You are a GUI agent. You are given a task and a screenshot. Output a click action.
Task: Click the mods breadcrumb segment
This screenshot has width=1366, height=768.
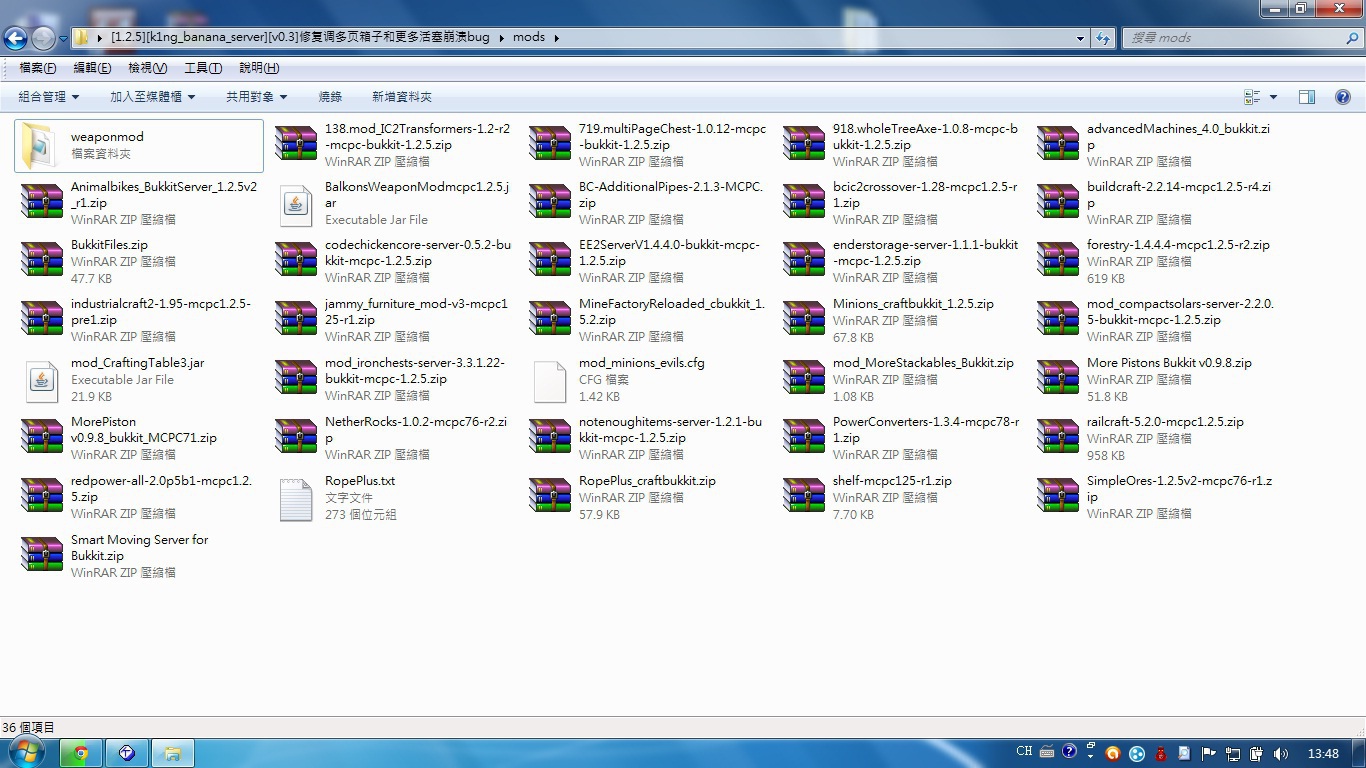tap(529, 38)
